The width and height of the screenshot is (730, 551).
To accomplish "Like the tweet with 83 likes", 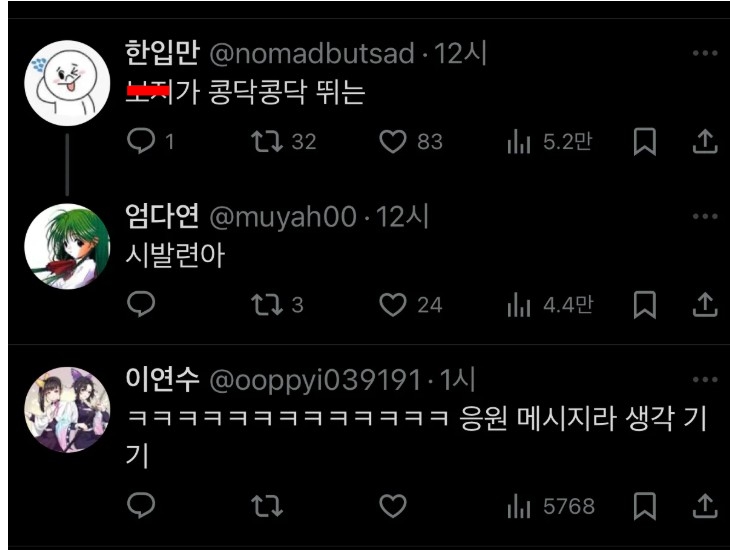I will pyautogui.click(x=393, y=141).
